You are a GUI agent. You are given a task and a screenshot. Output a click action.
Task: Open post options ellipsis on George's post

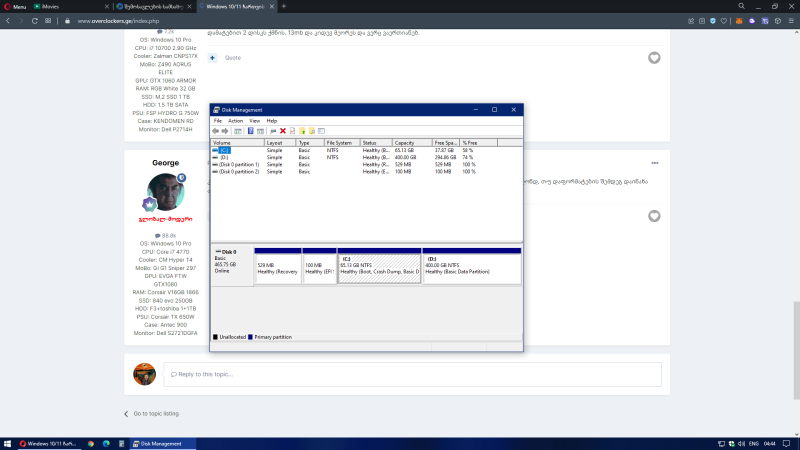pyautogui.click(x=655, y=162)
